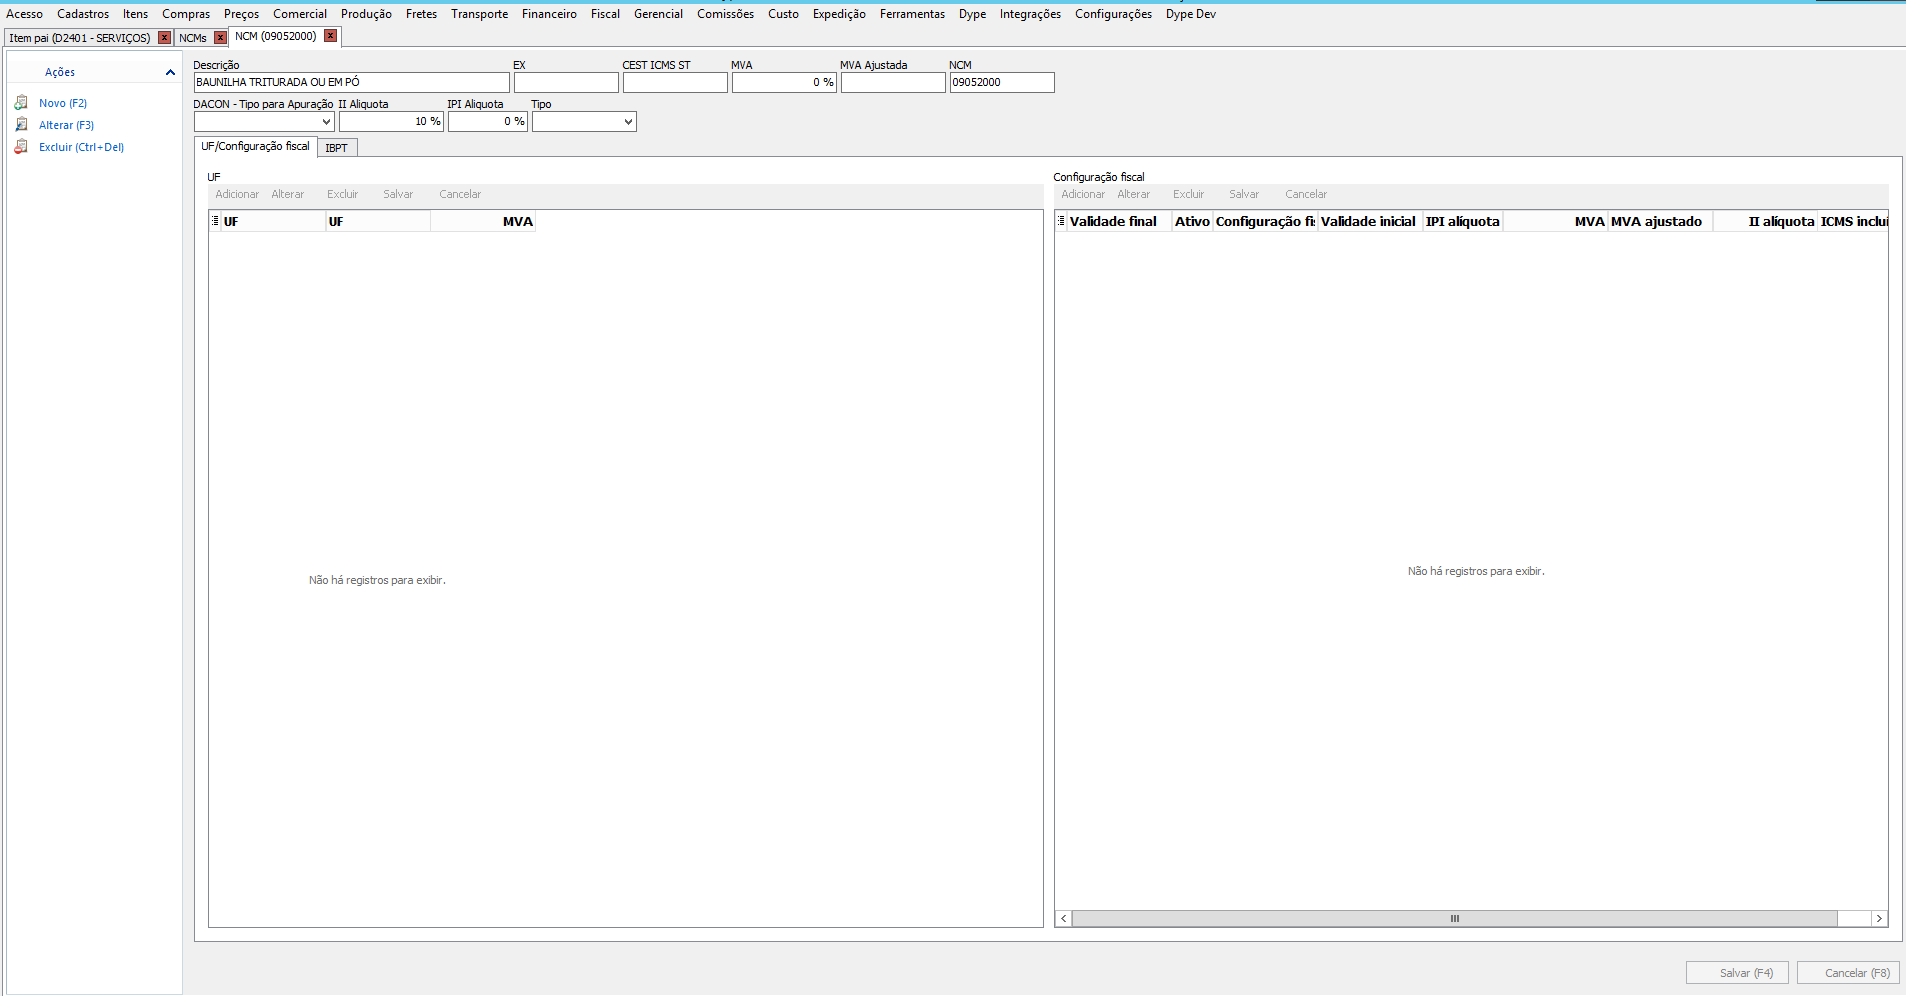Open the DACON Tipo para Apuração dropdown
The width and height of the screenshot is (1906, 996).
point(326,122)
